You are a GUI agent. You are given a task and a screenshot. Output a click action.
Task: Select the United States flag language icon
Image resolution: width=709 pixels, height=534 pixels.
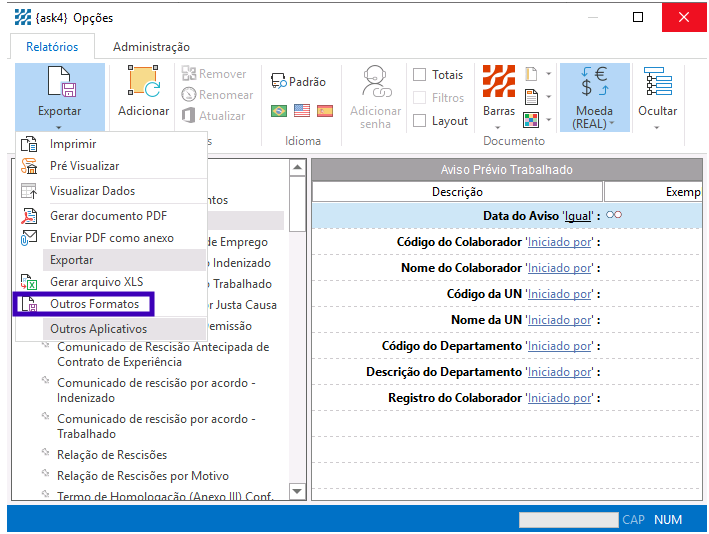click(301, 111)
